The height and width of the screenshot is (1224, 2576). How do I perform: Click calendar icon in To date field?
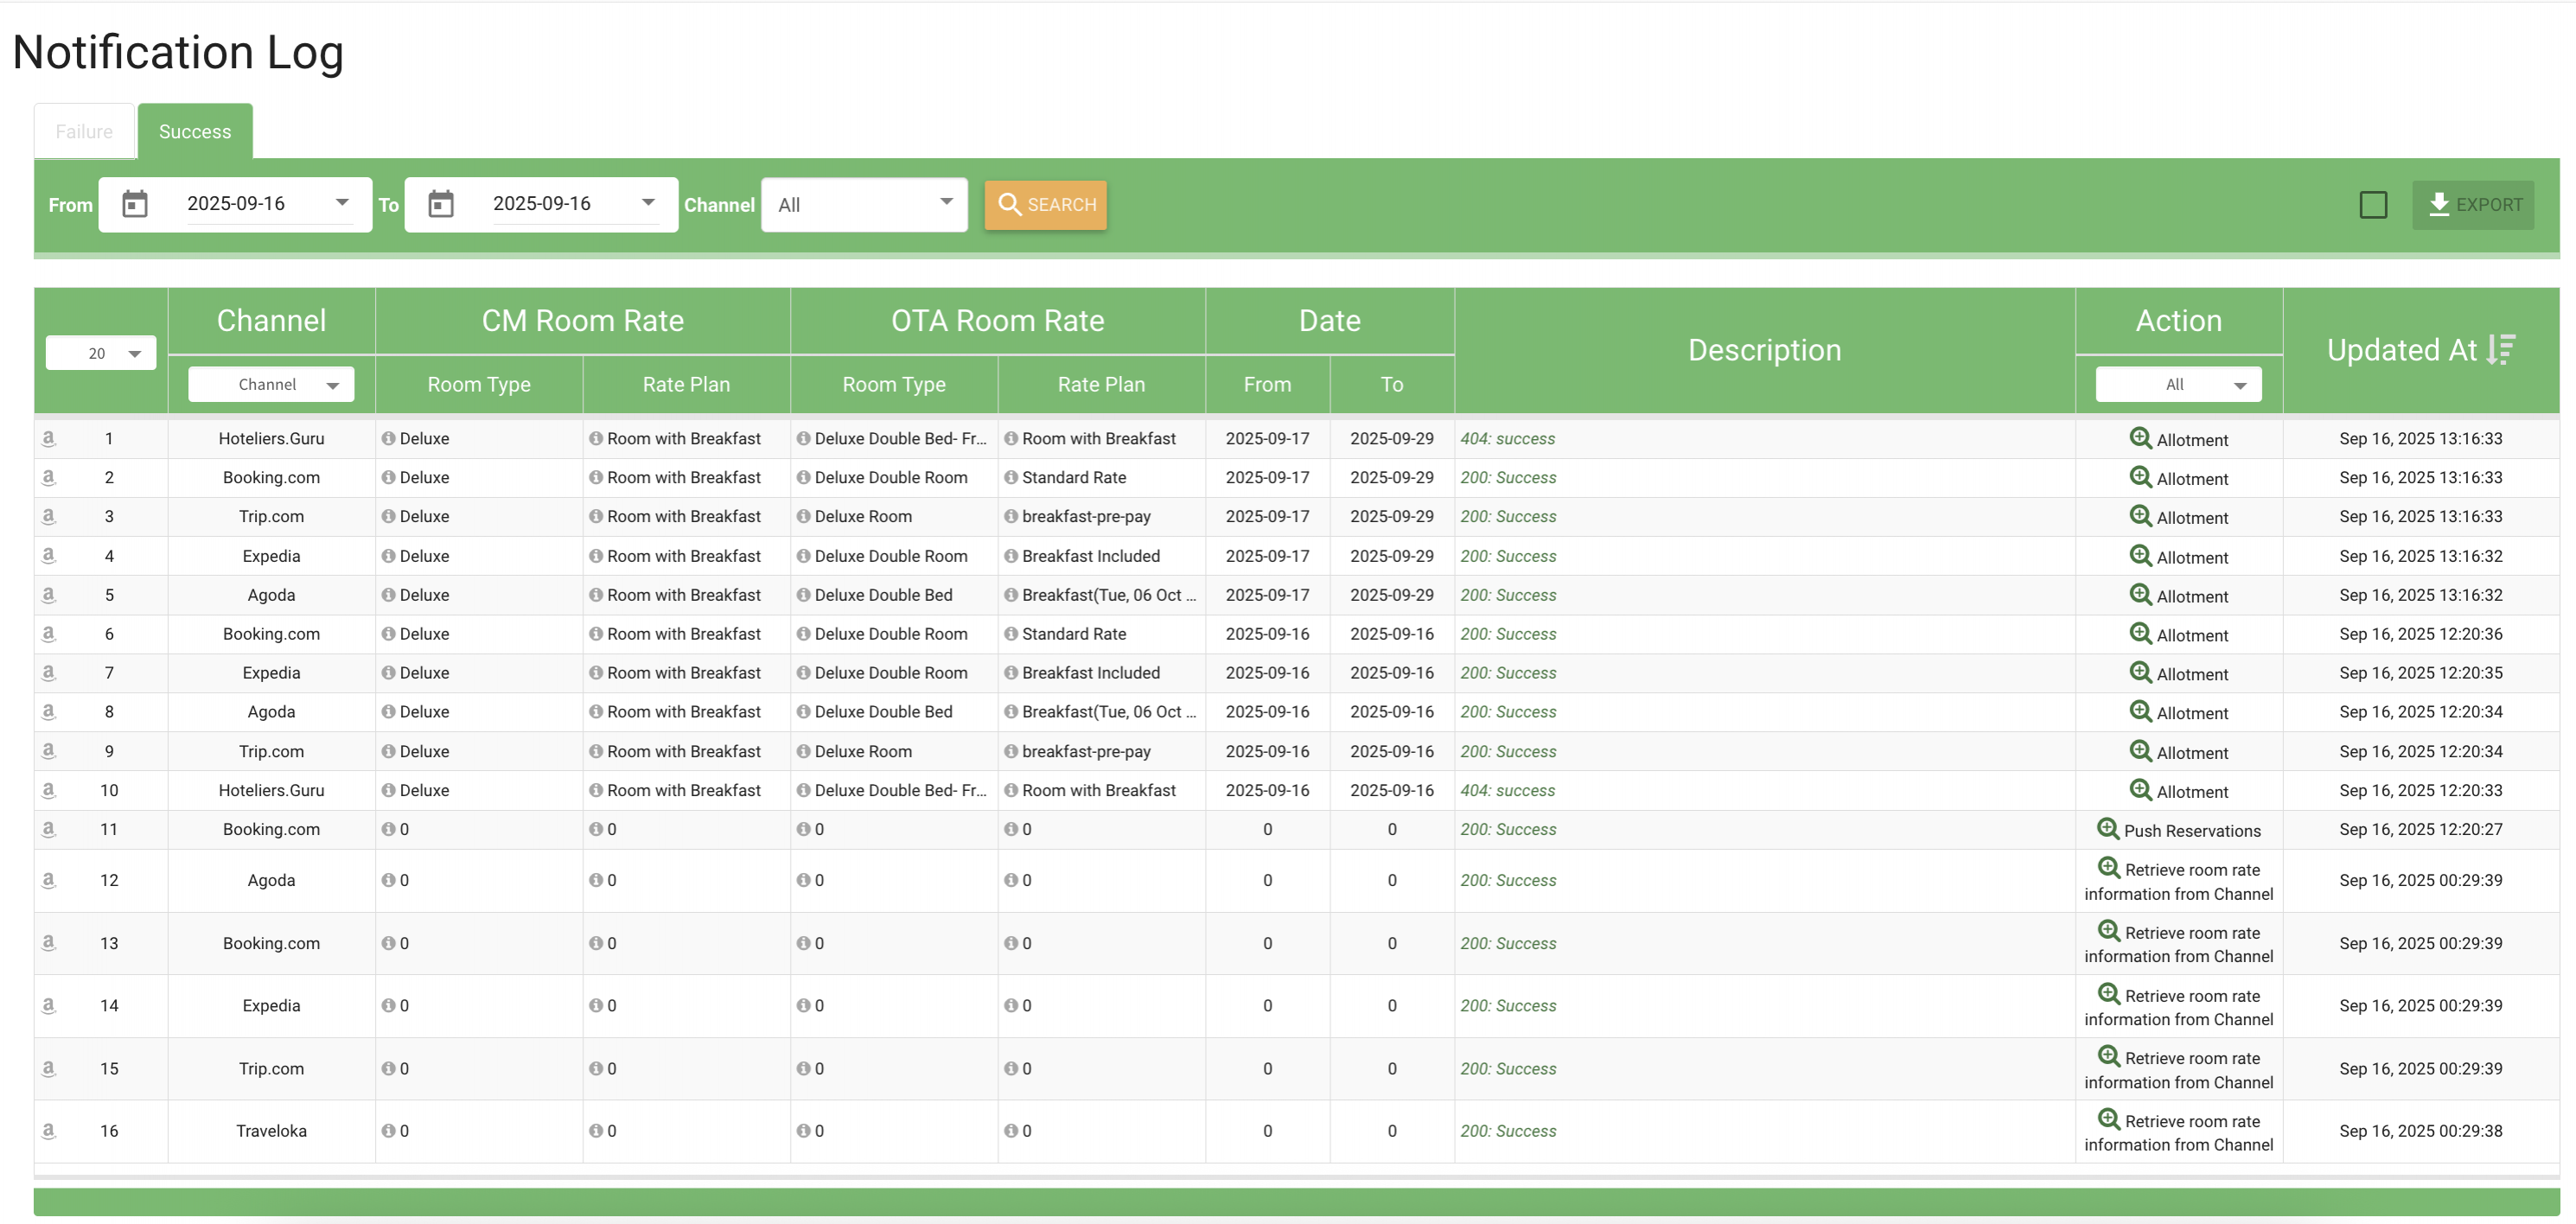pos(441,204)
